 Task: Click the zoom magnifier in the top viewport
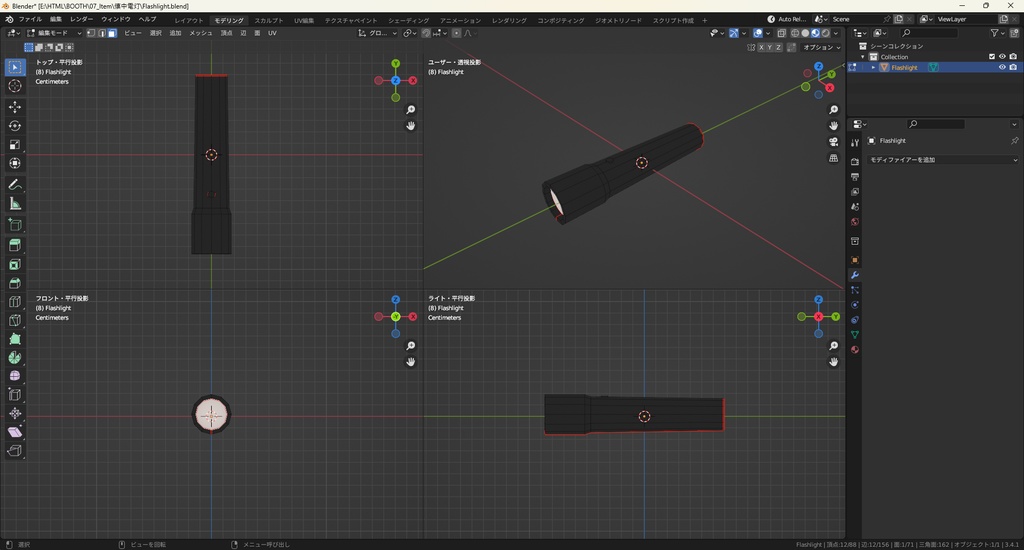[x=411, y=110]
